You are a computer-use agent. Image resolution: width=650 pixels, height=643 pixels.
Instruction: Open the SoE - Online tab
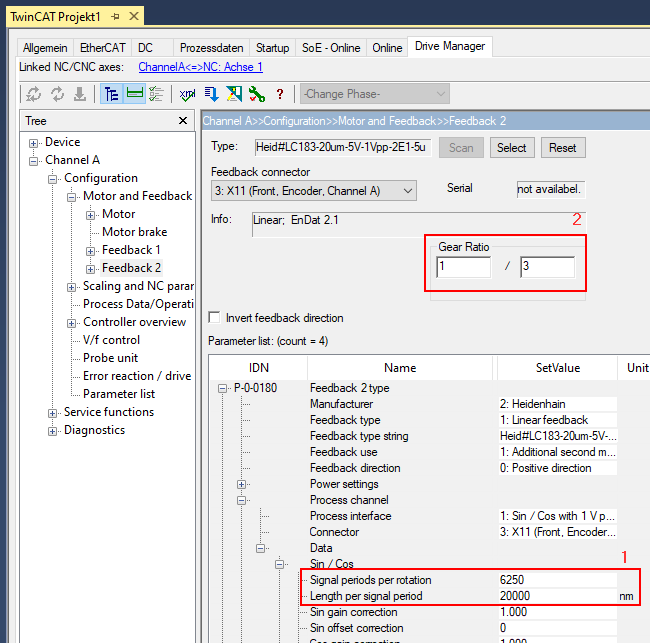point(331,48)
